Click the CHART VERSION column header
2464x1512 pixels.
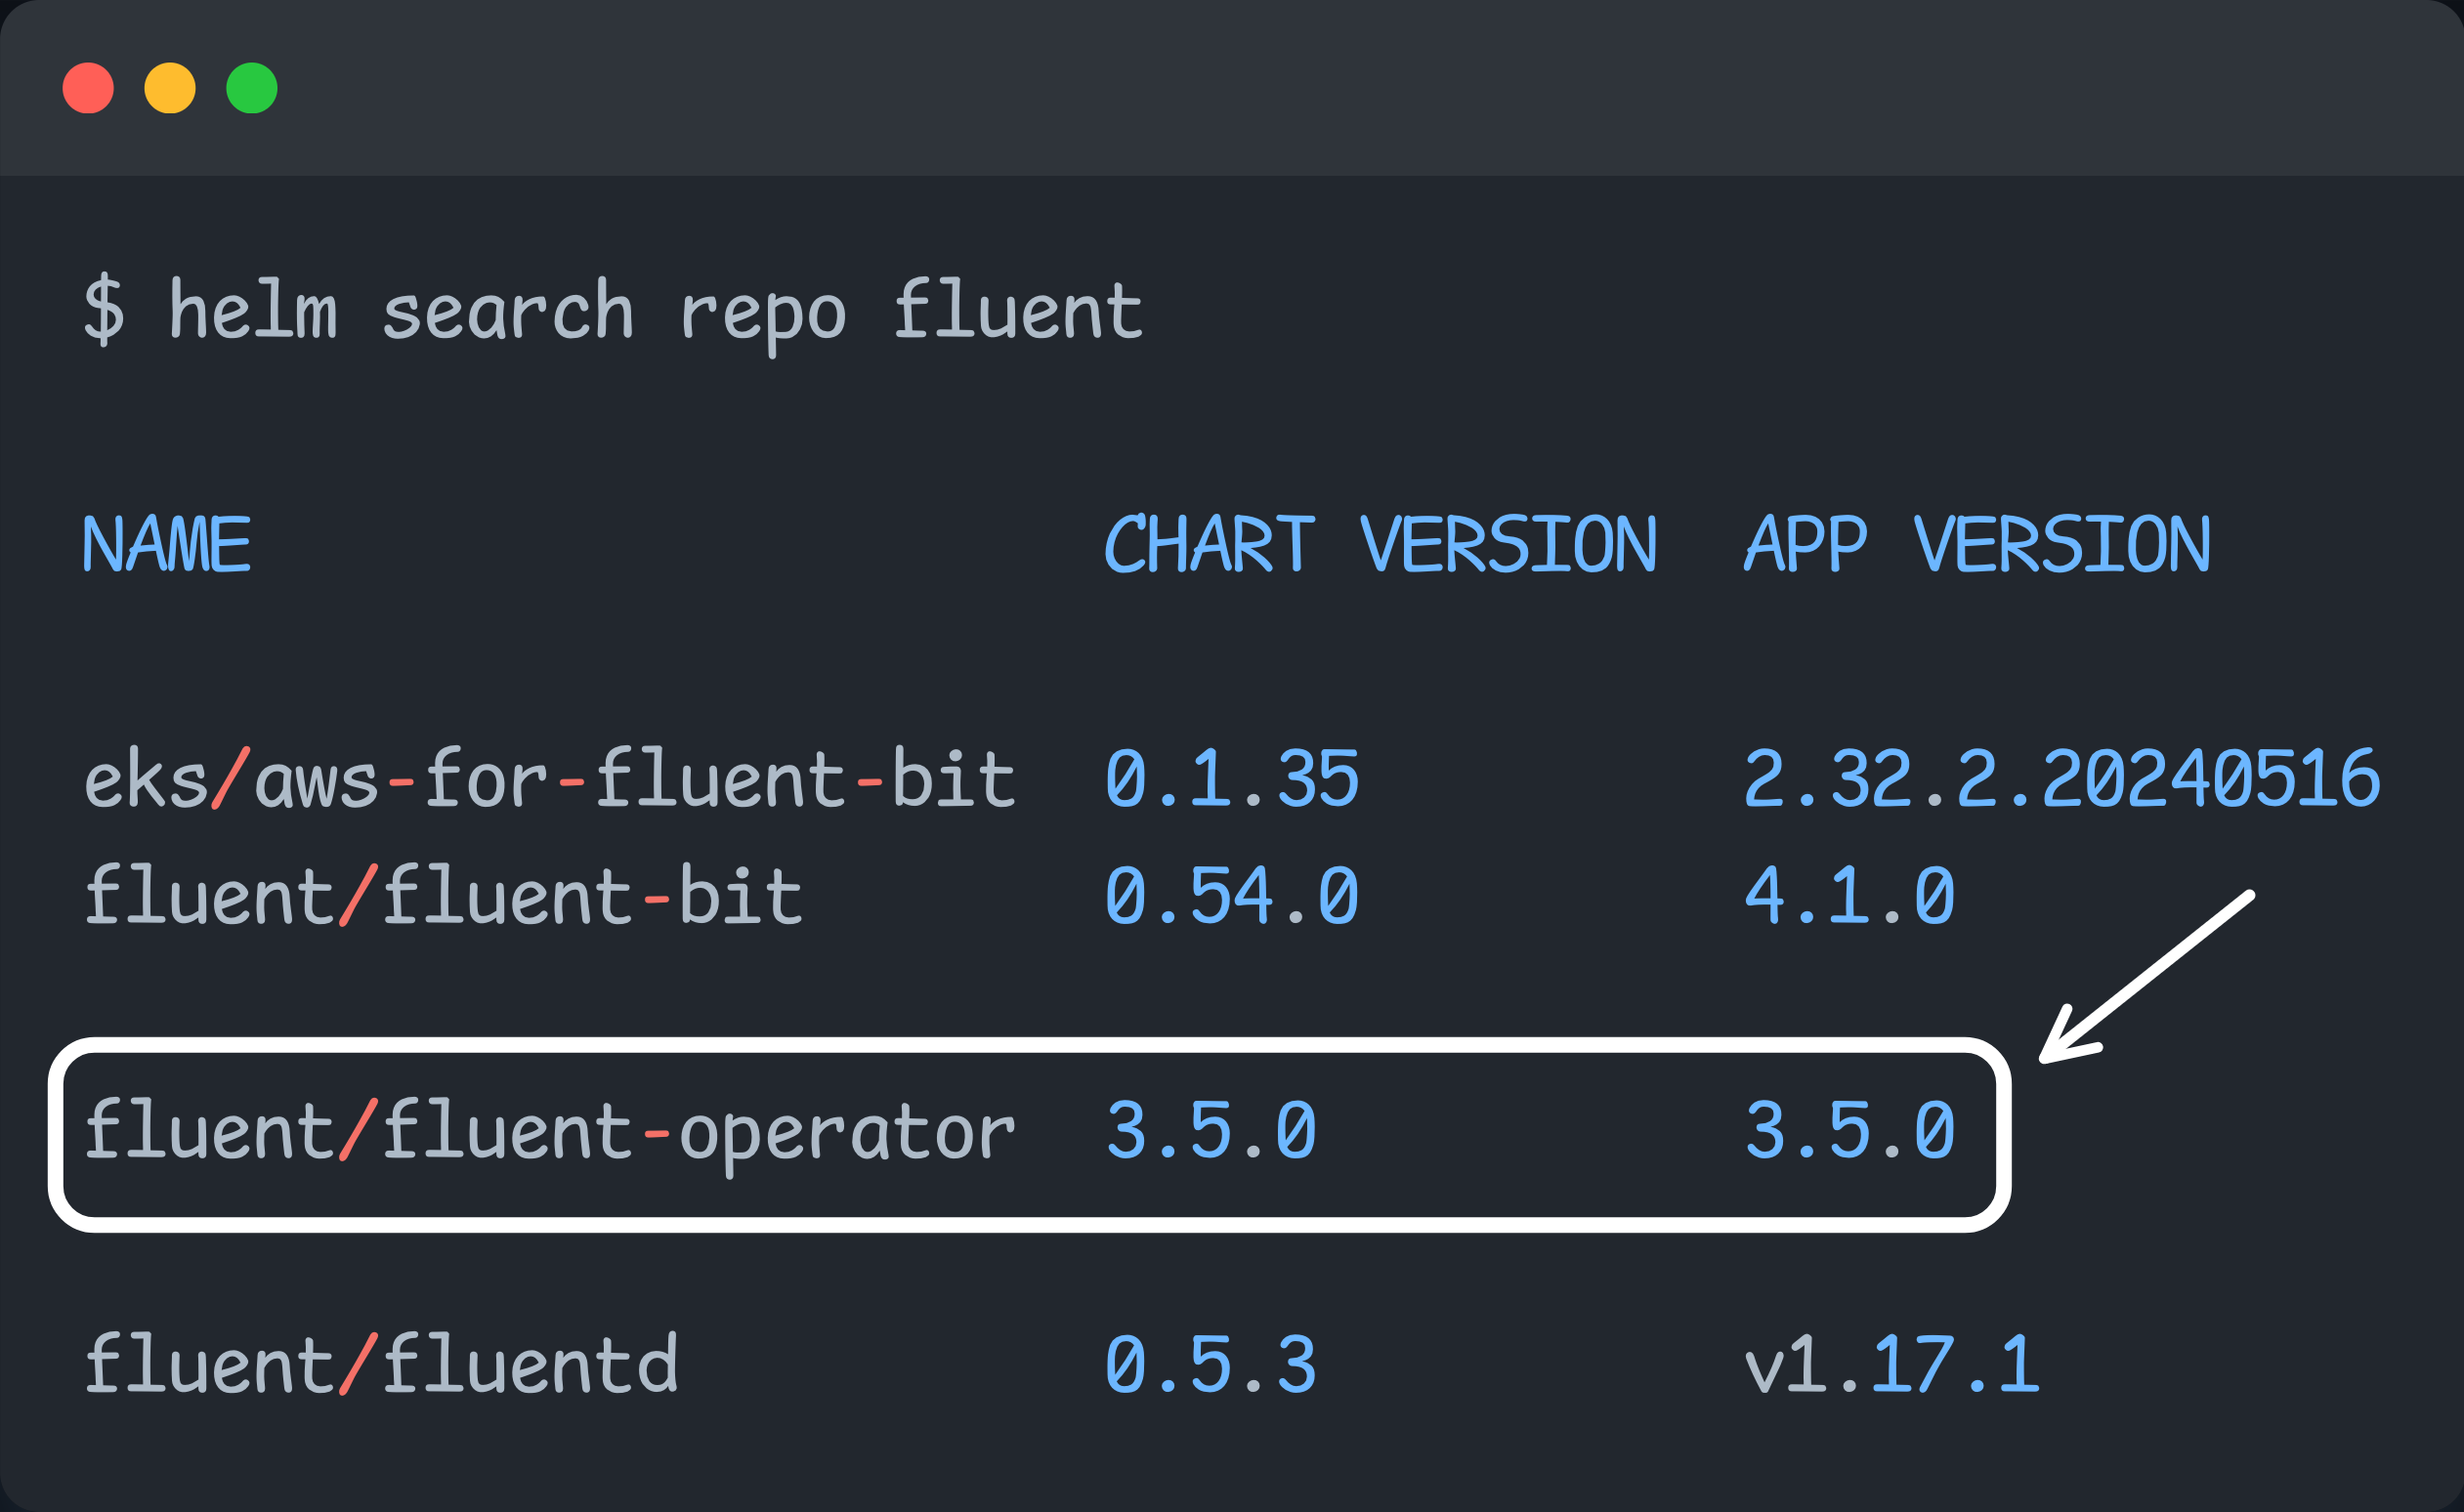pyautogui.click(x=1380, y=545)
